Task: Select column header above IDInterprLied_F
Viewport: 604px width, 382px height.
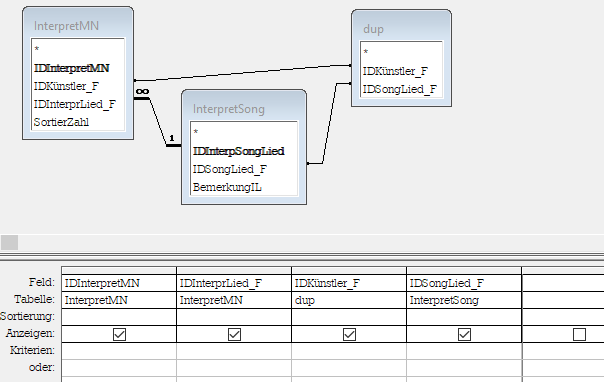Action: tap(234, 270)
